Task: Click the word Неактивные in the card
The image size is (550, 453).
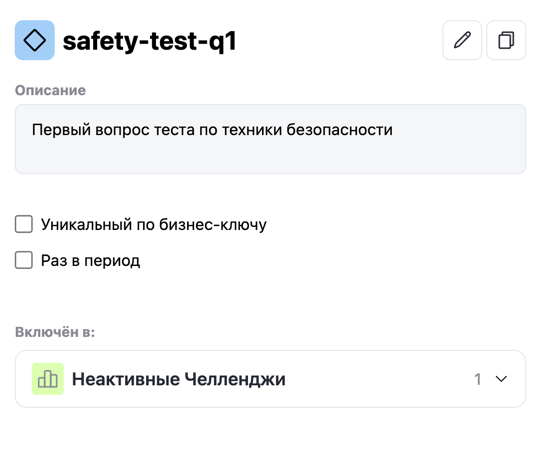Action: [x=126, y=379]
